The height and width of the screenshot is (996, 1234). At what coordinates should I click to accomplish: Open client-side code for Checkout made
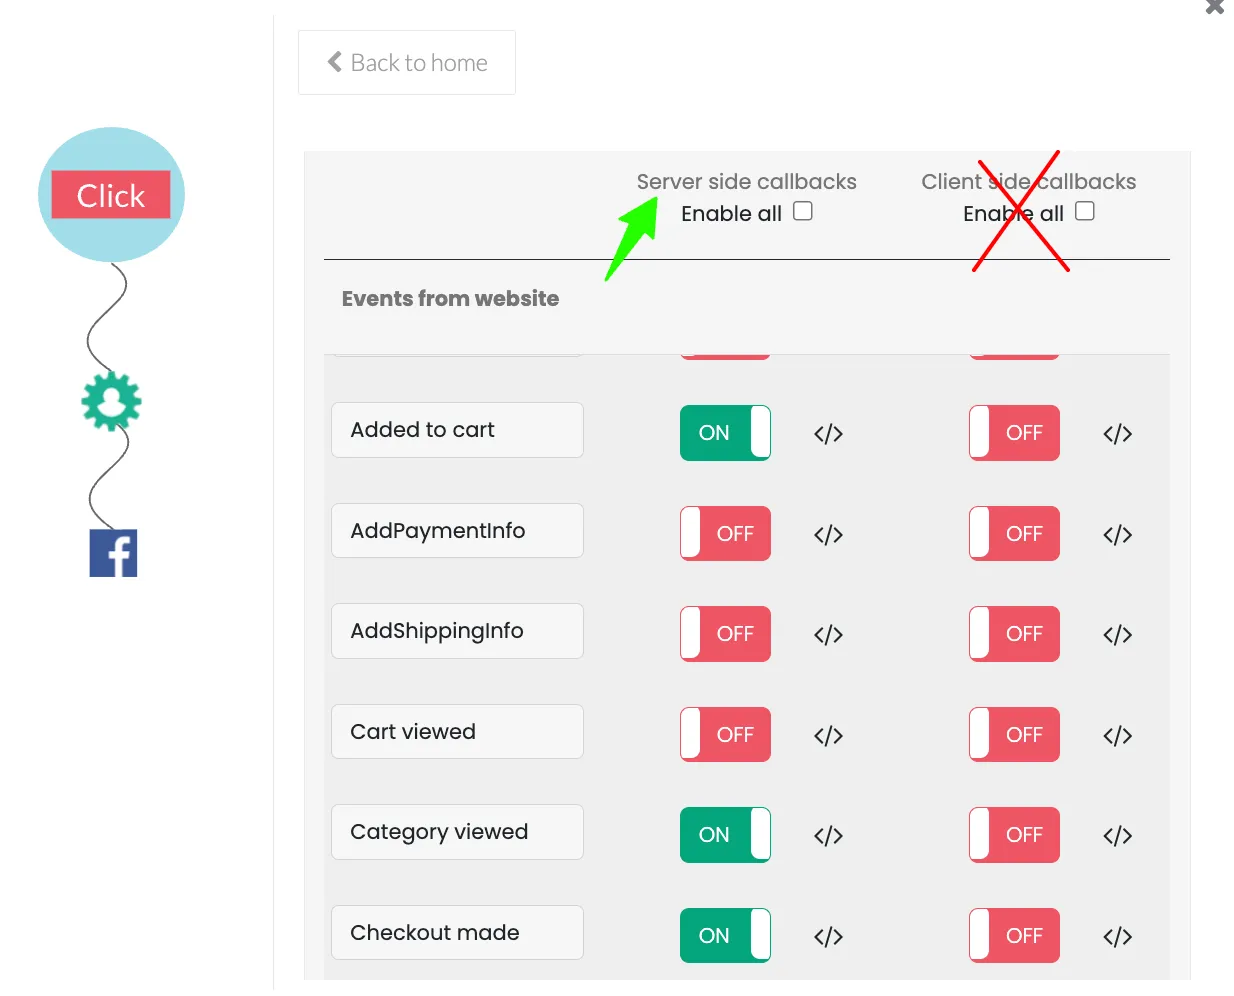[x=1117, y=937]
